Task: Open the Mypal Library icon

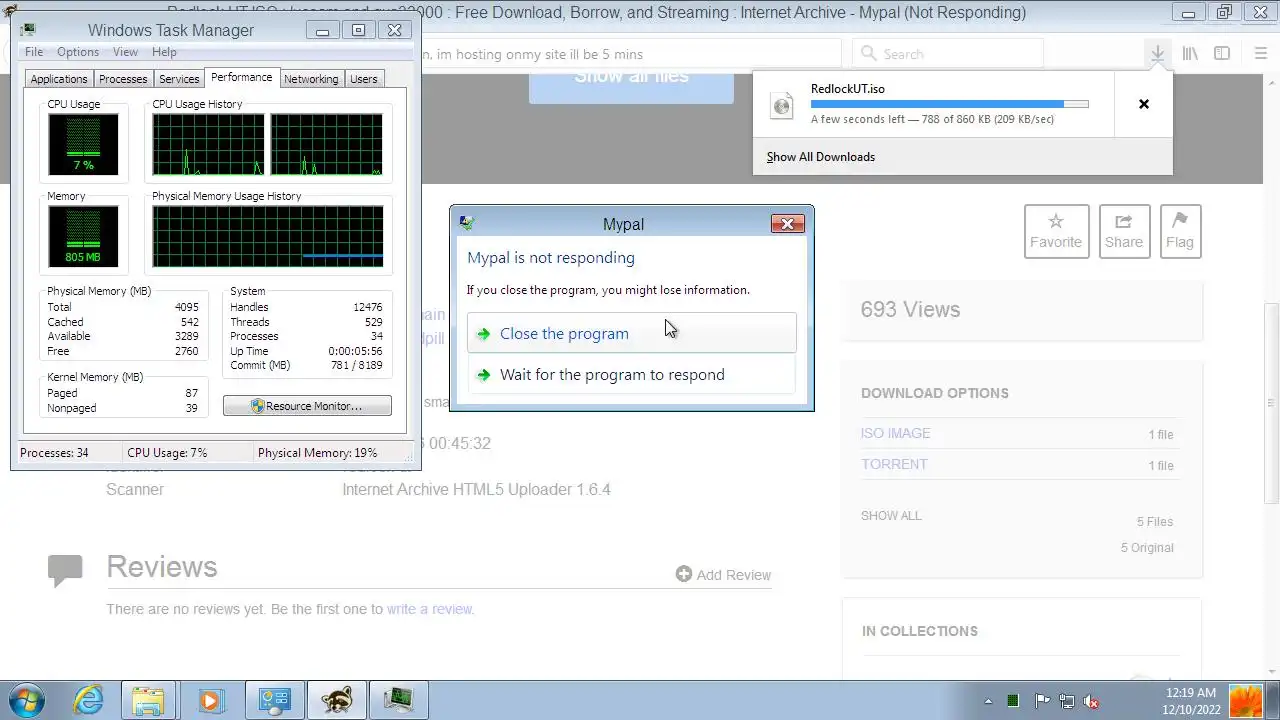Action: pos(1190,54)
